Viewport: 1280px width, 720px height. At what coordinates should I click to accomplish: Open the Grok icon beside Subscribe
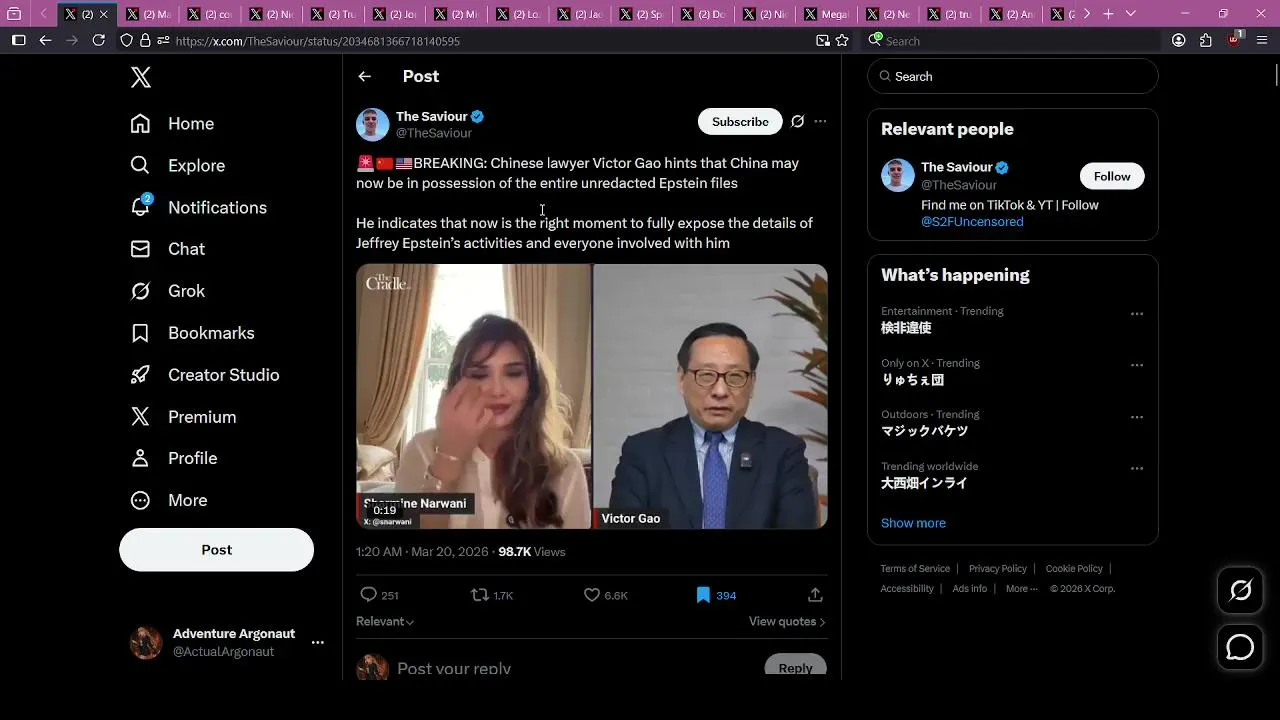click(x=797, y=122)
